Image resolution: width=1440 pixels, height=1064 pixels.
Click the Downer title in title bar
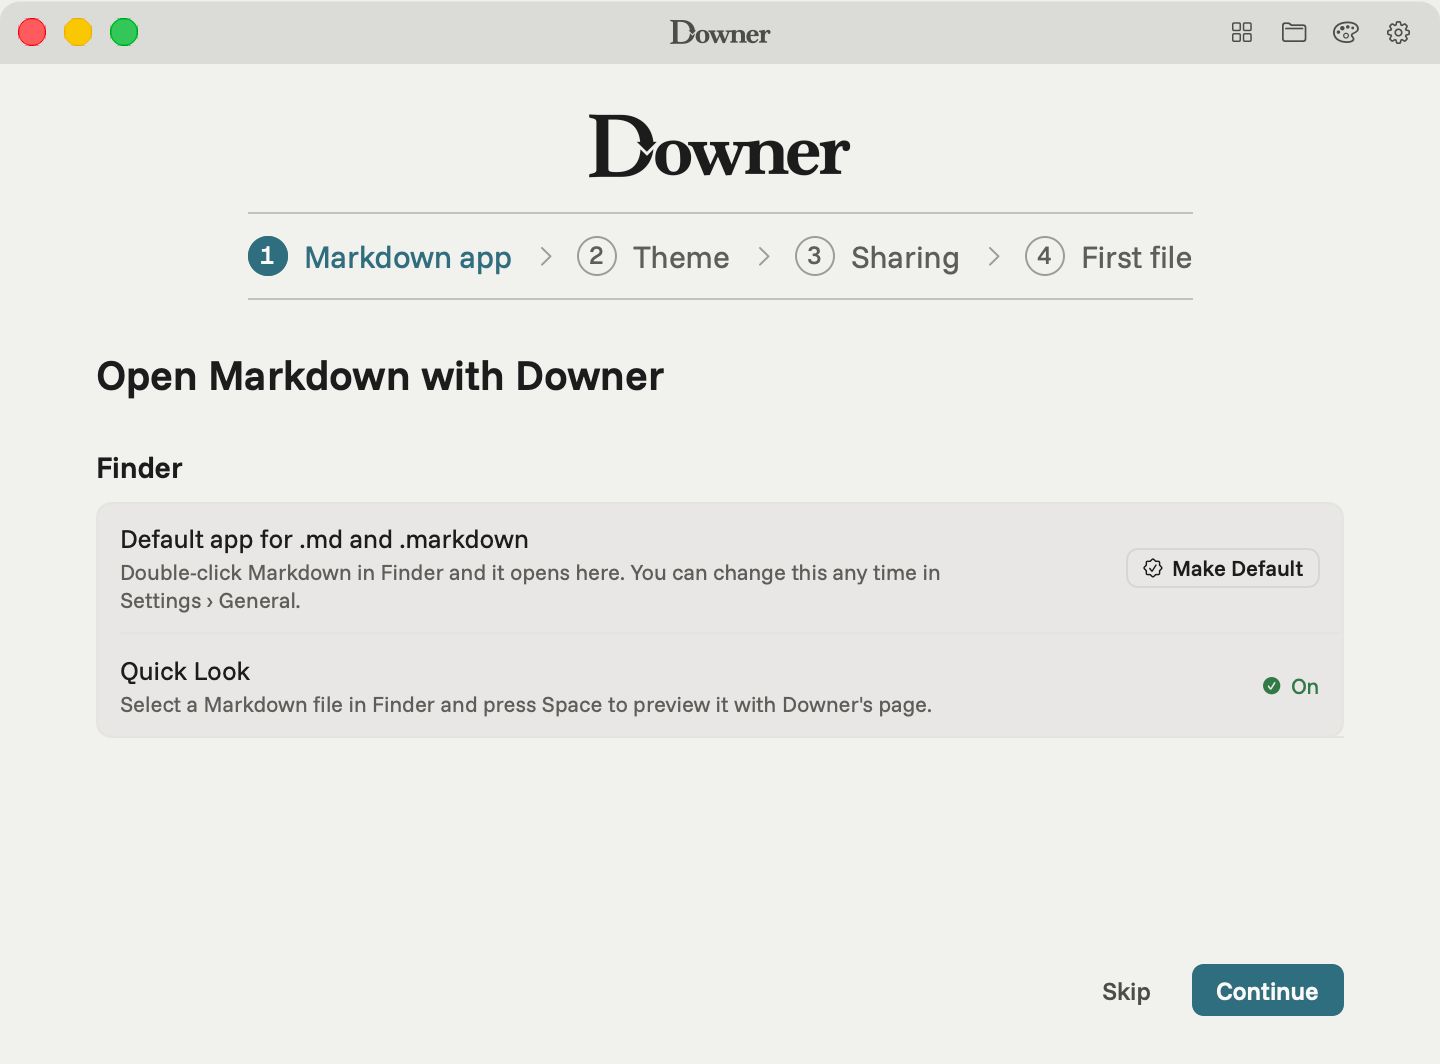pos(720,33)
